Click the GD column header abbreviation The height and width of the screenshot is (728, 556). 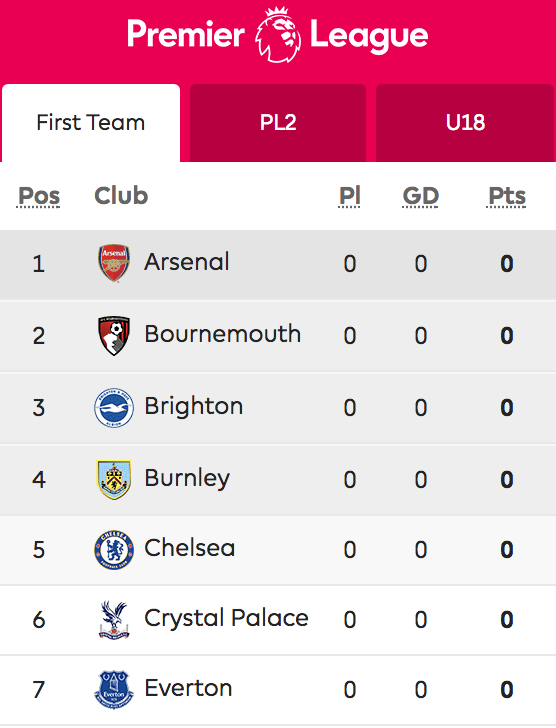pos(420,195)
